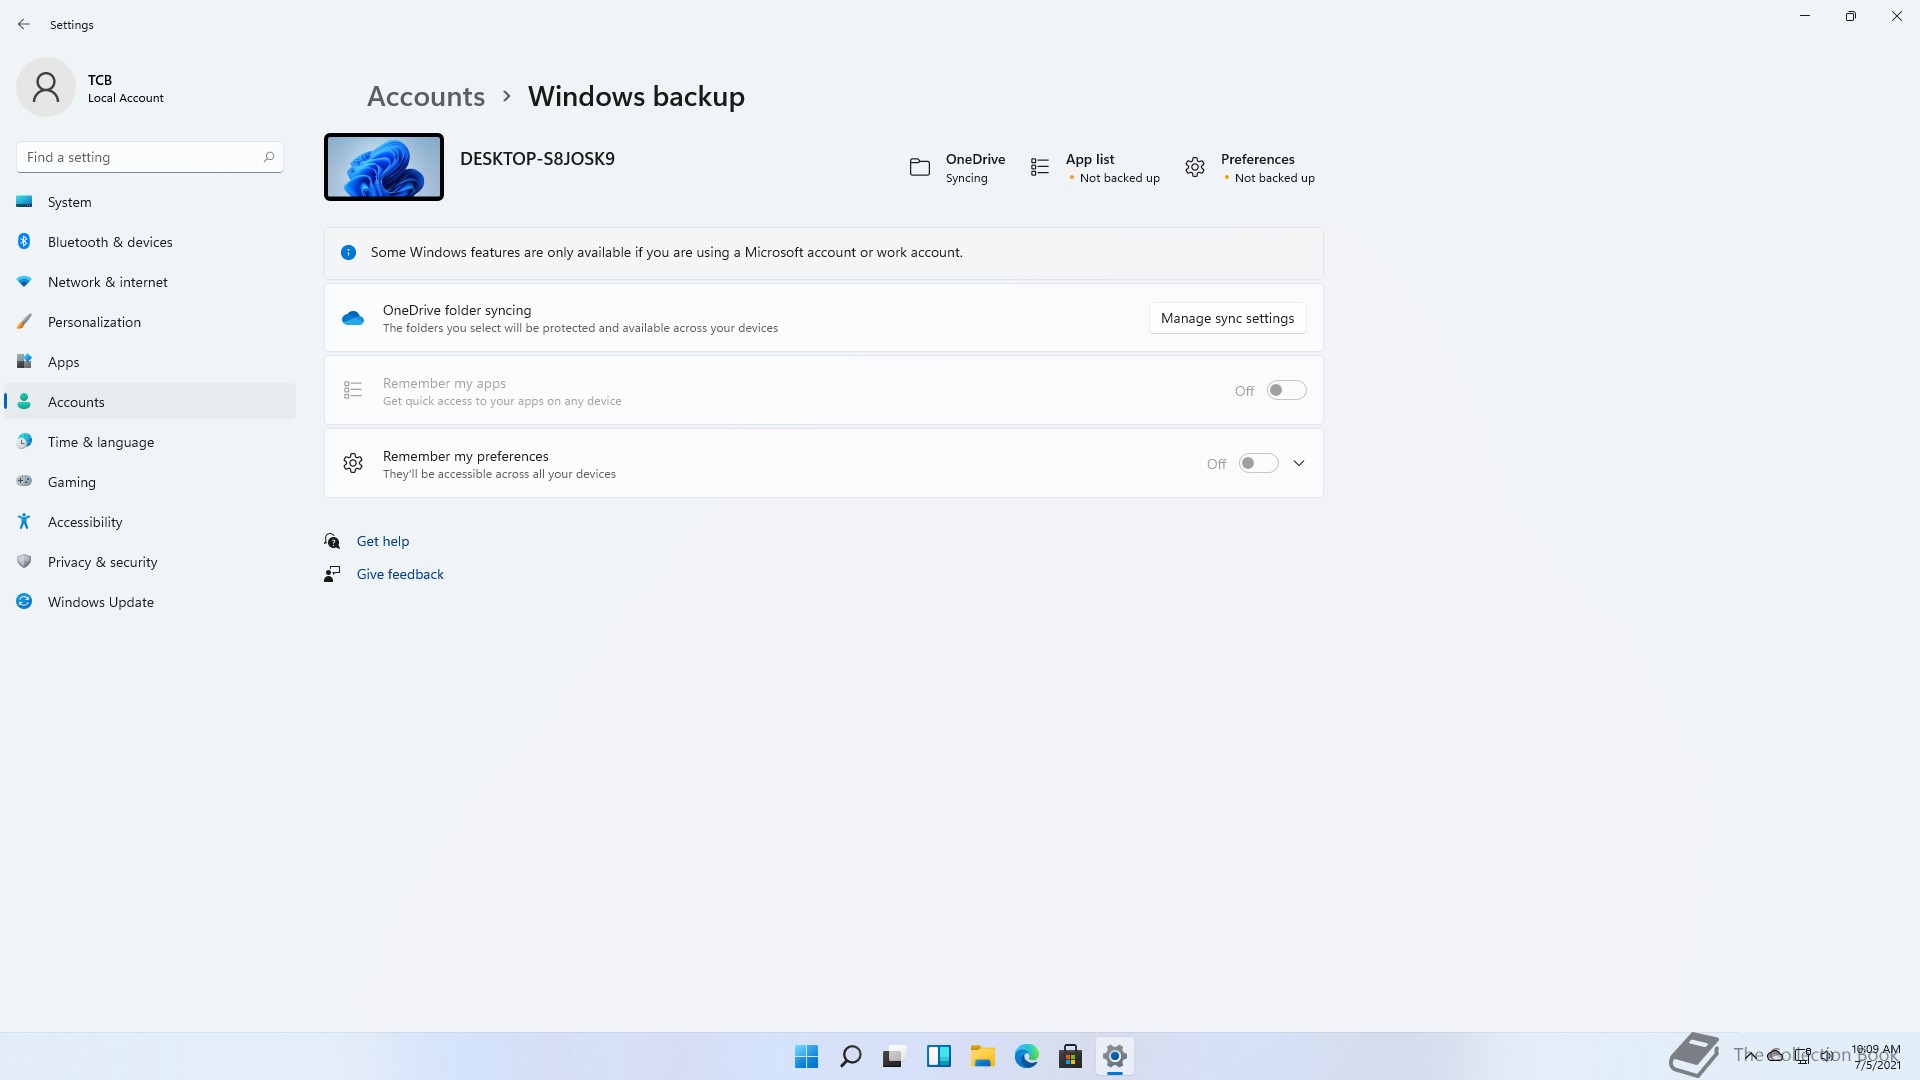Open File Explorer from the taskbar
This screenshot has height=1080, width=1920.
click(982, 1056)
